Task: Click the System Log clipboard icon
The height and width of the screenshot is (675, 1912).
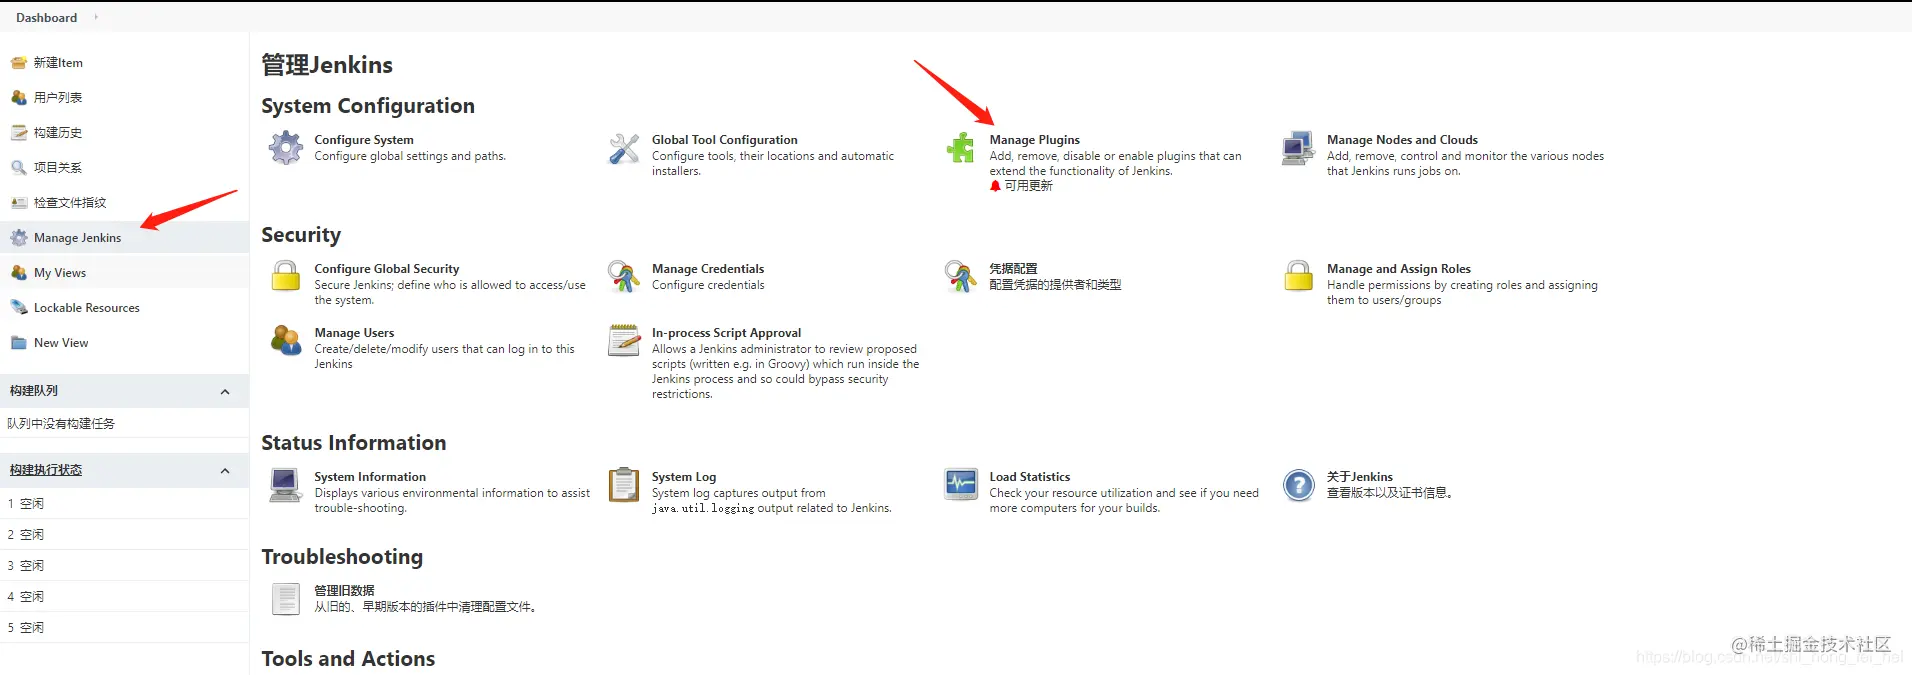Action: tap(624, 485)
